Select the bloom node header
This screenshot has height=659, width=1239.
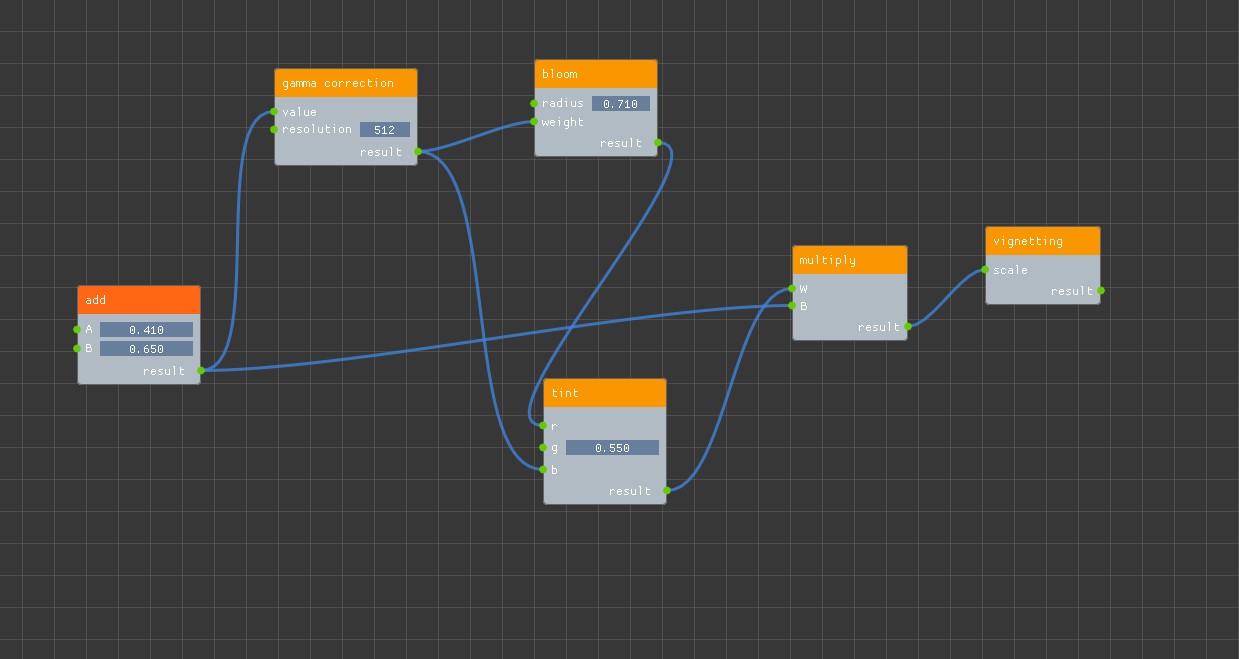[596, 74]
